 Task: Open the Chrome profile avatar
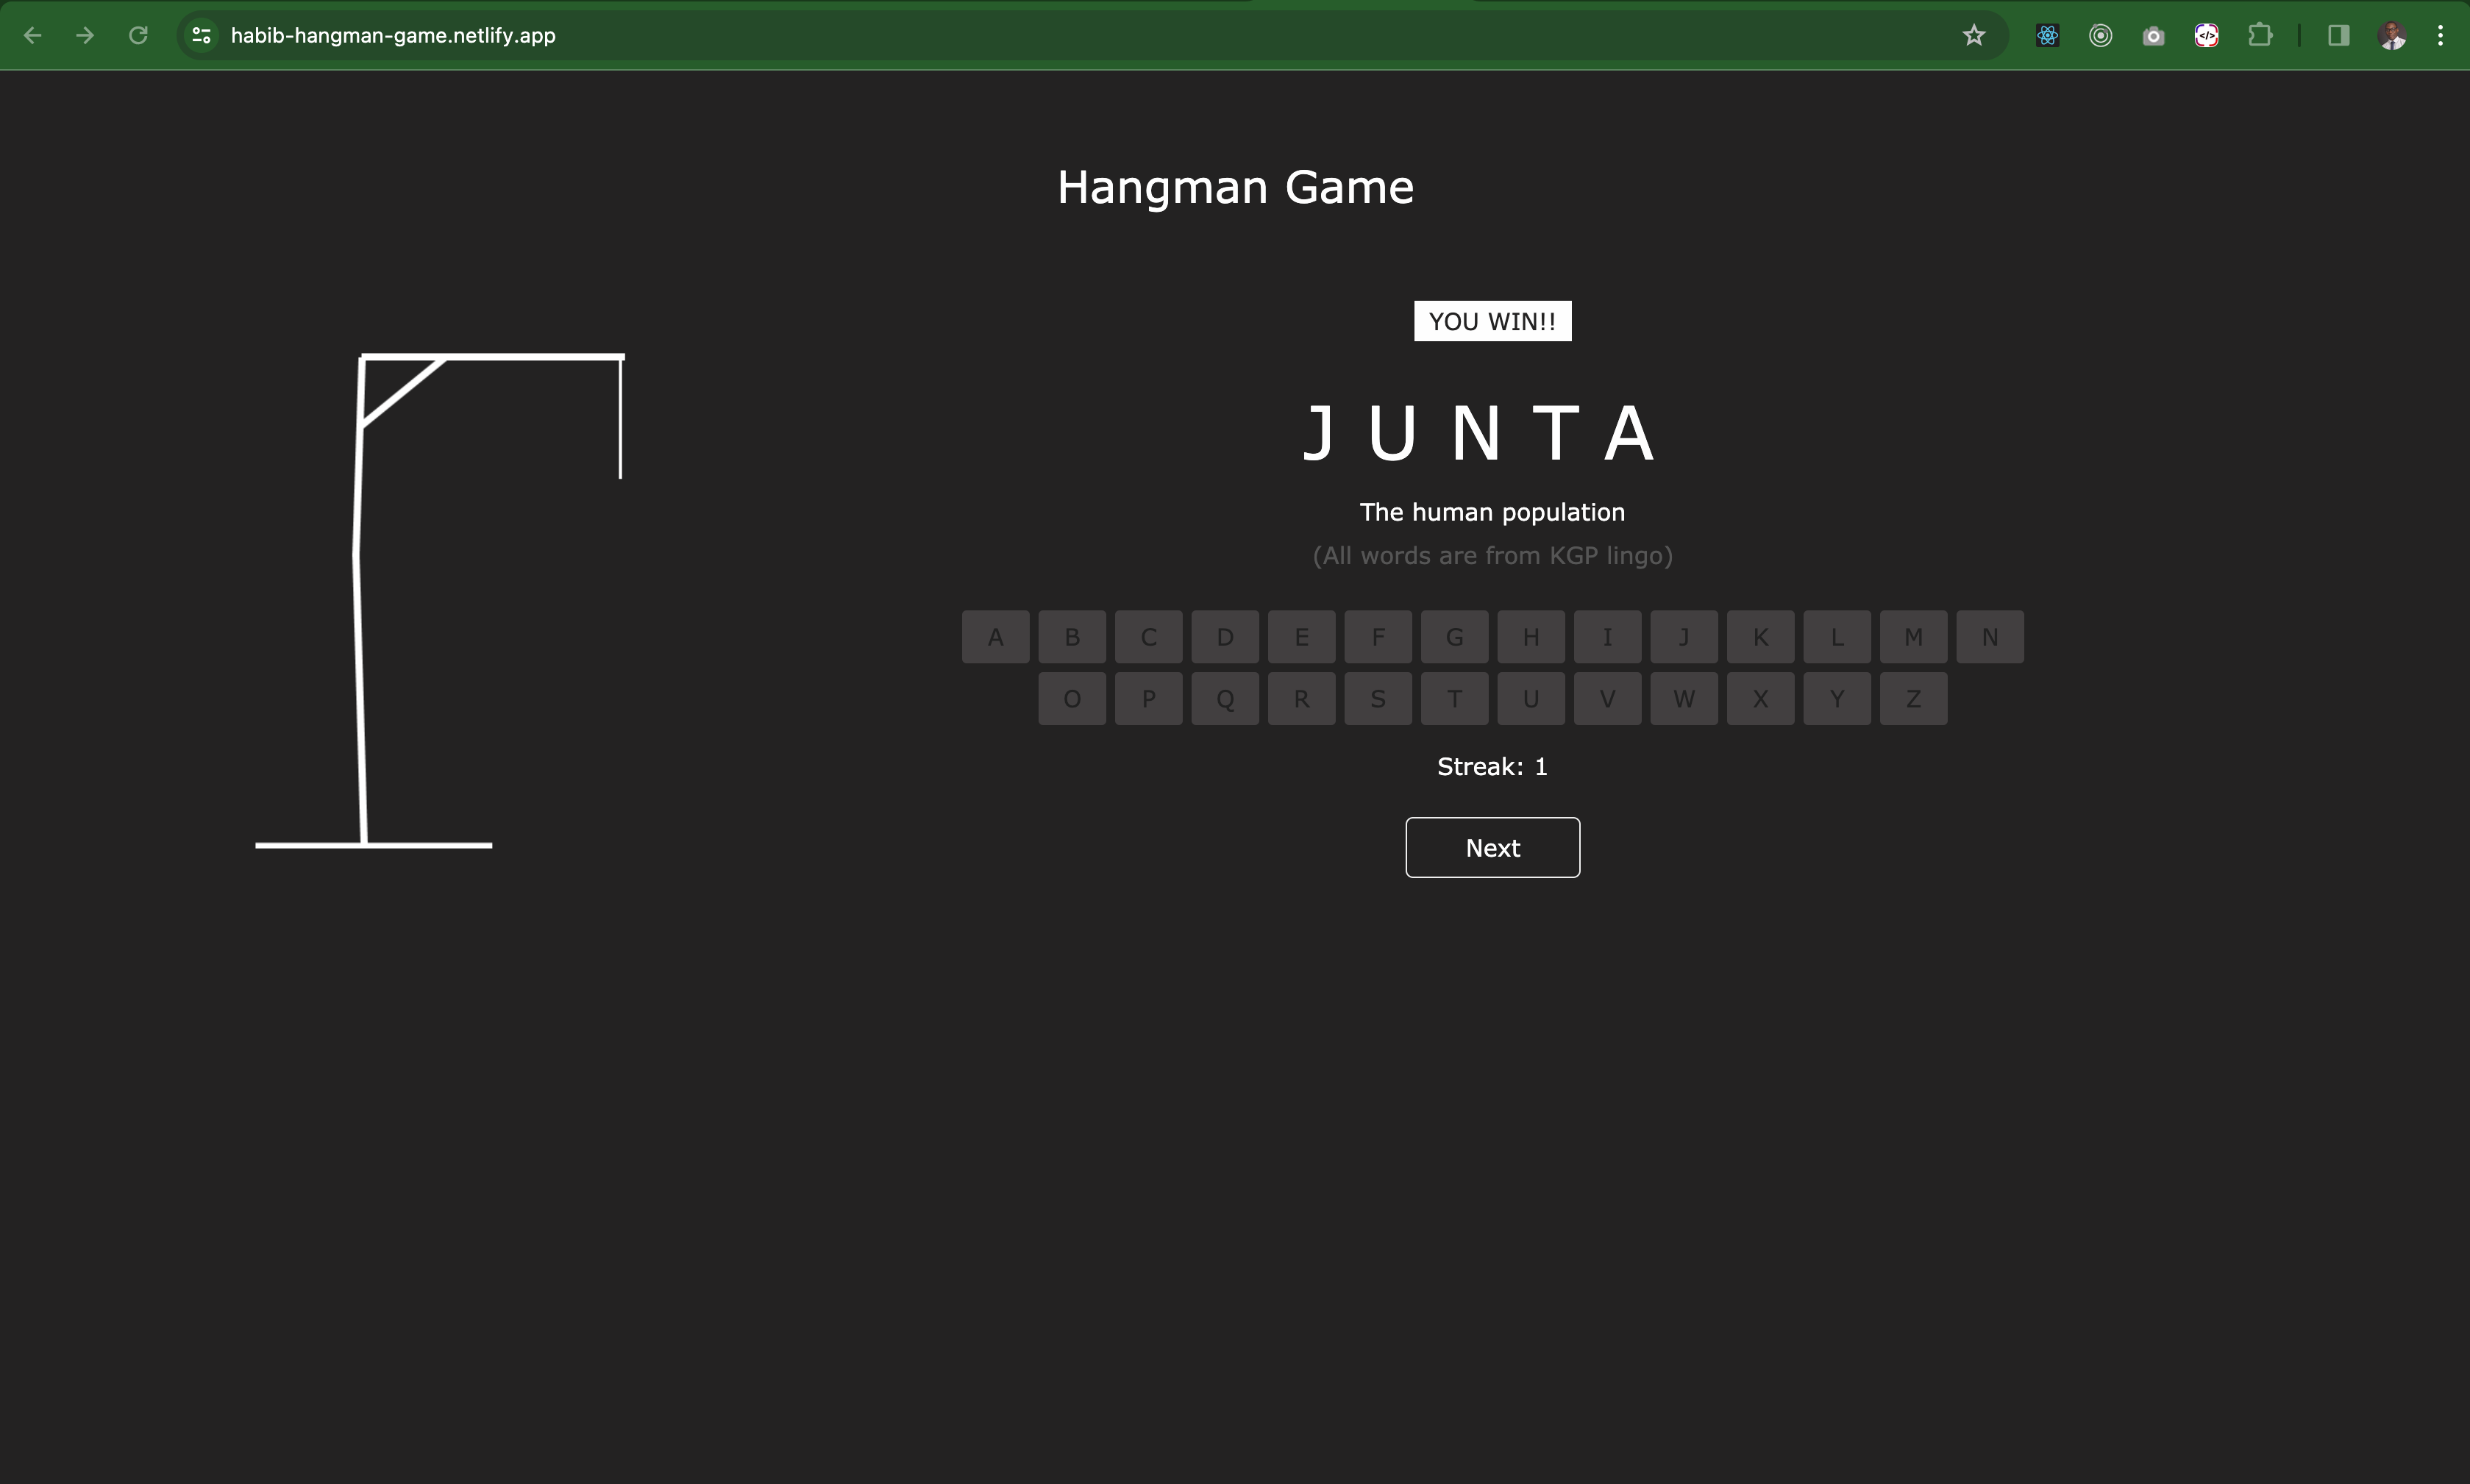click(x=2391, y=36)
